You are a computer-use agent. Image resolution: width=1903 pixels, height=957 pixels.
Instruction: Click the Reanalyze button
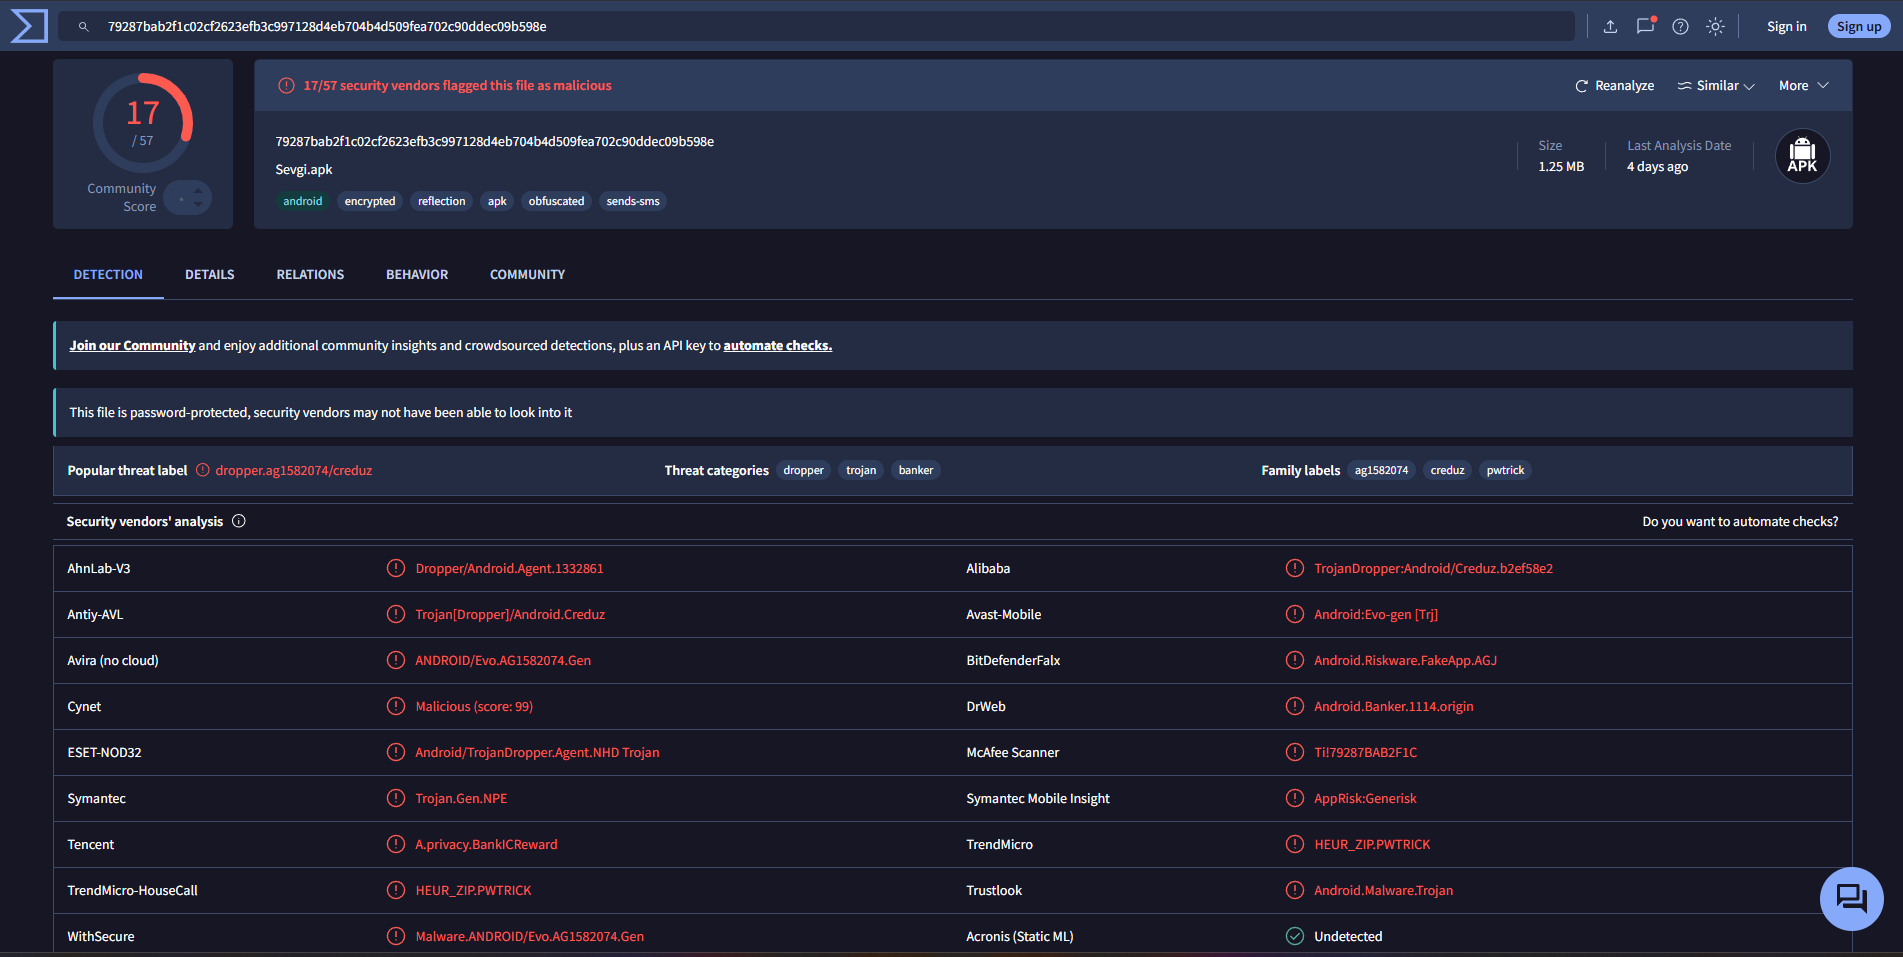tap(1614, 86)
